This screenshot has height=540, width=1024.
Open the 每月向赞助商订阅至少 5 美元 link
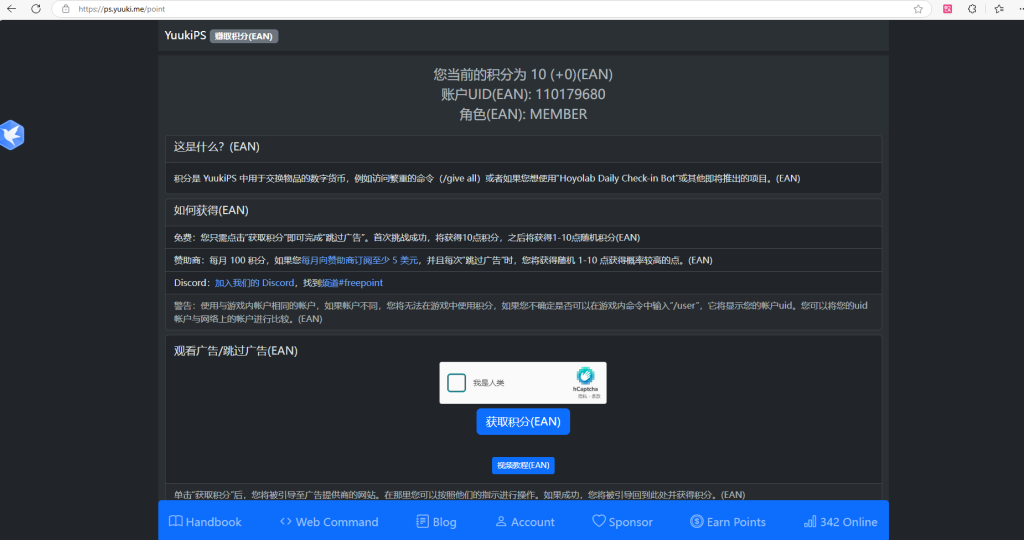[359, 260]
